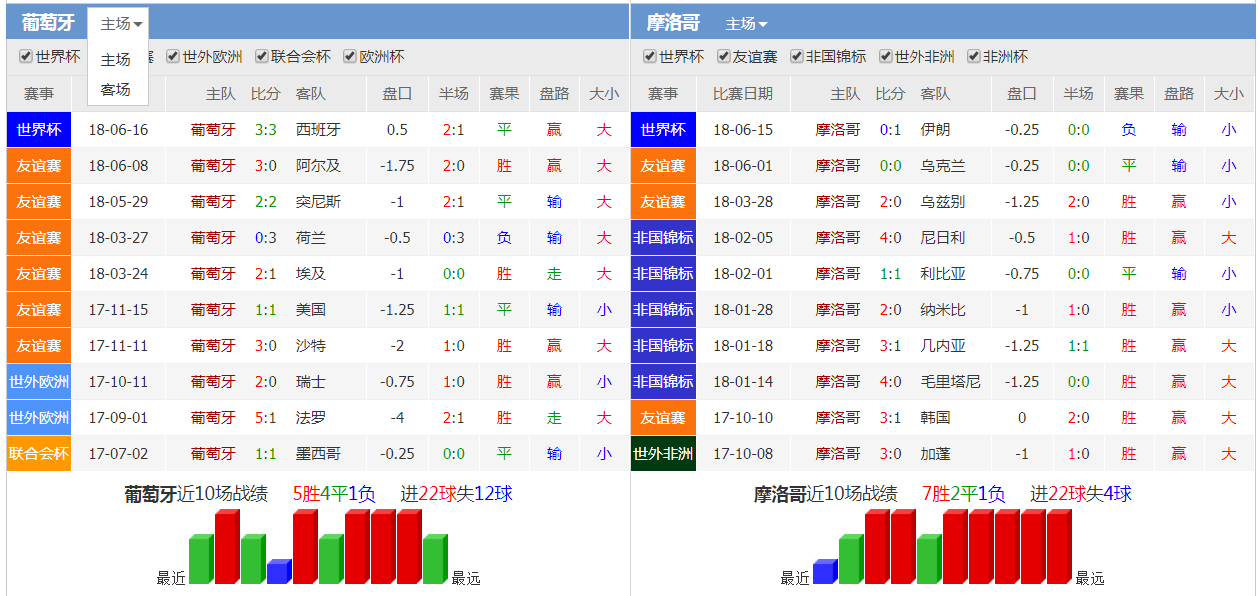Click opponent name 瑞士
This screenshot has width=1258, height=596.
click(311, 382)
